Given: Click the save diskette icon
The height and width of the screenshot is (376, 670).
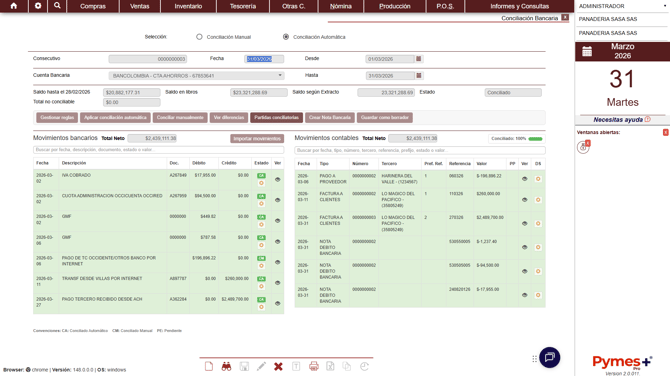Looking at the screenshot, I should point(244,366).
